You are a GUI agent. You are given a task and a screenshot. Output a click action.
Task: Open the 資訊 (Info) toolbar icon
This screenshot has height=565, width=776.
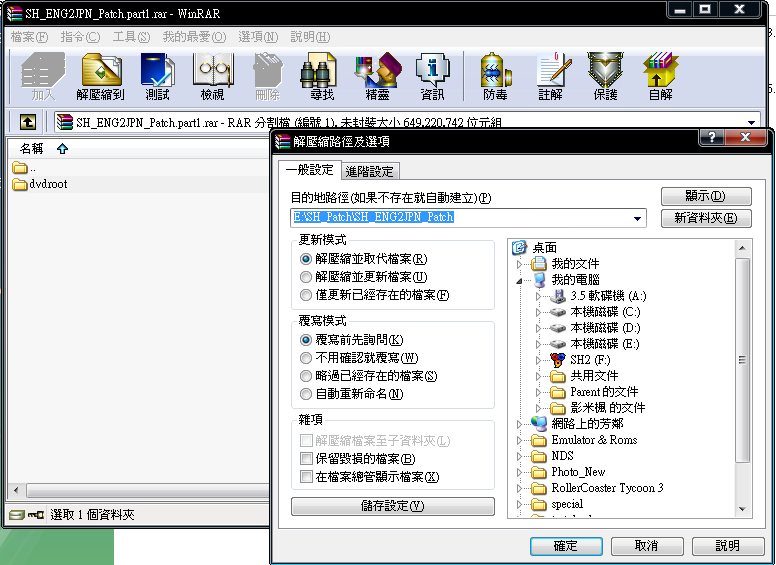tap(433, 76)
